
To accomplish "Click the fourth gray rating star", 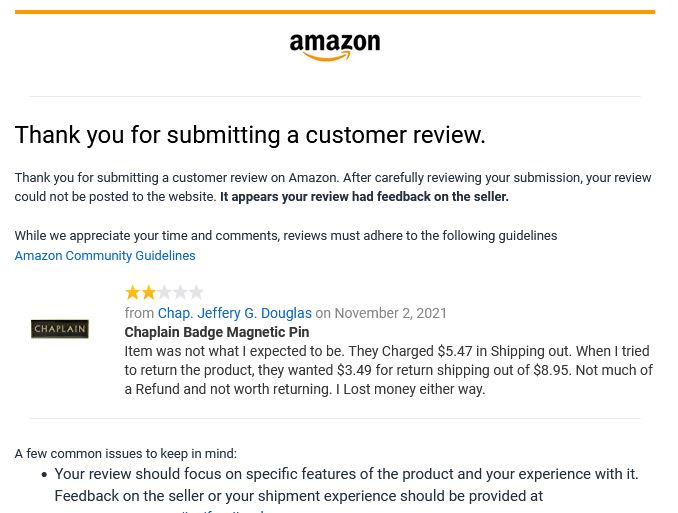I will click(x=180, y=292).
